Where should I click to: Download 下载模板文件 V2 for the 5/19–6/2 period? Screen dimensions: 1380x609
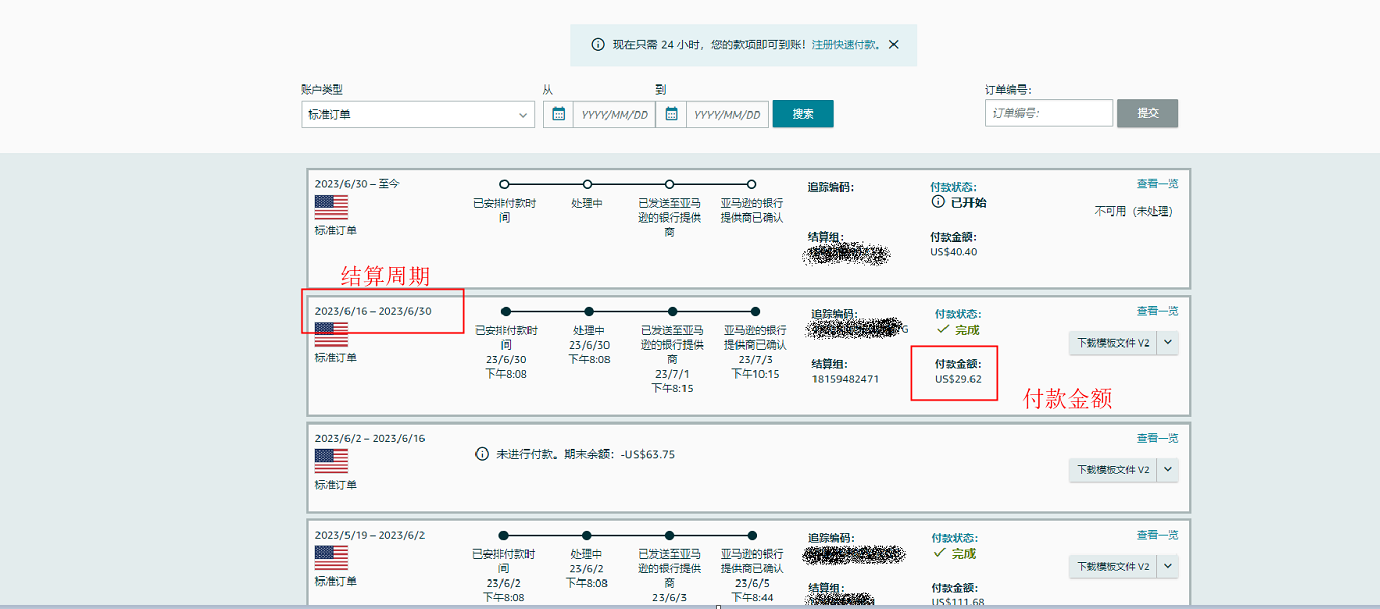click(1112, 567)
